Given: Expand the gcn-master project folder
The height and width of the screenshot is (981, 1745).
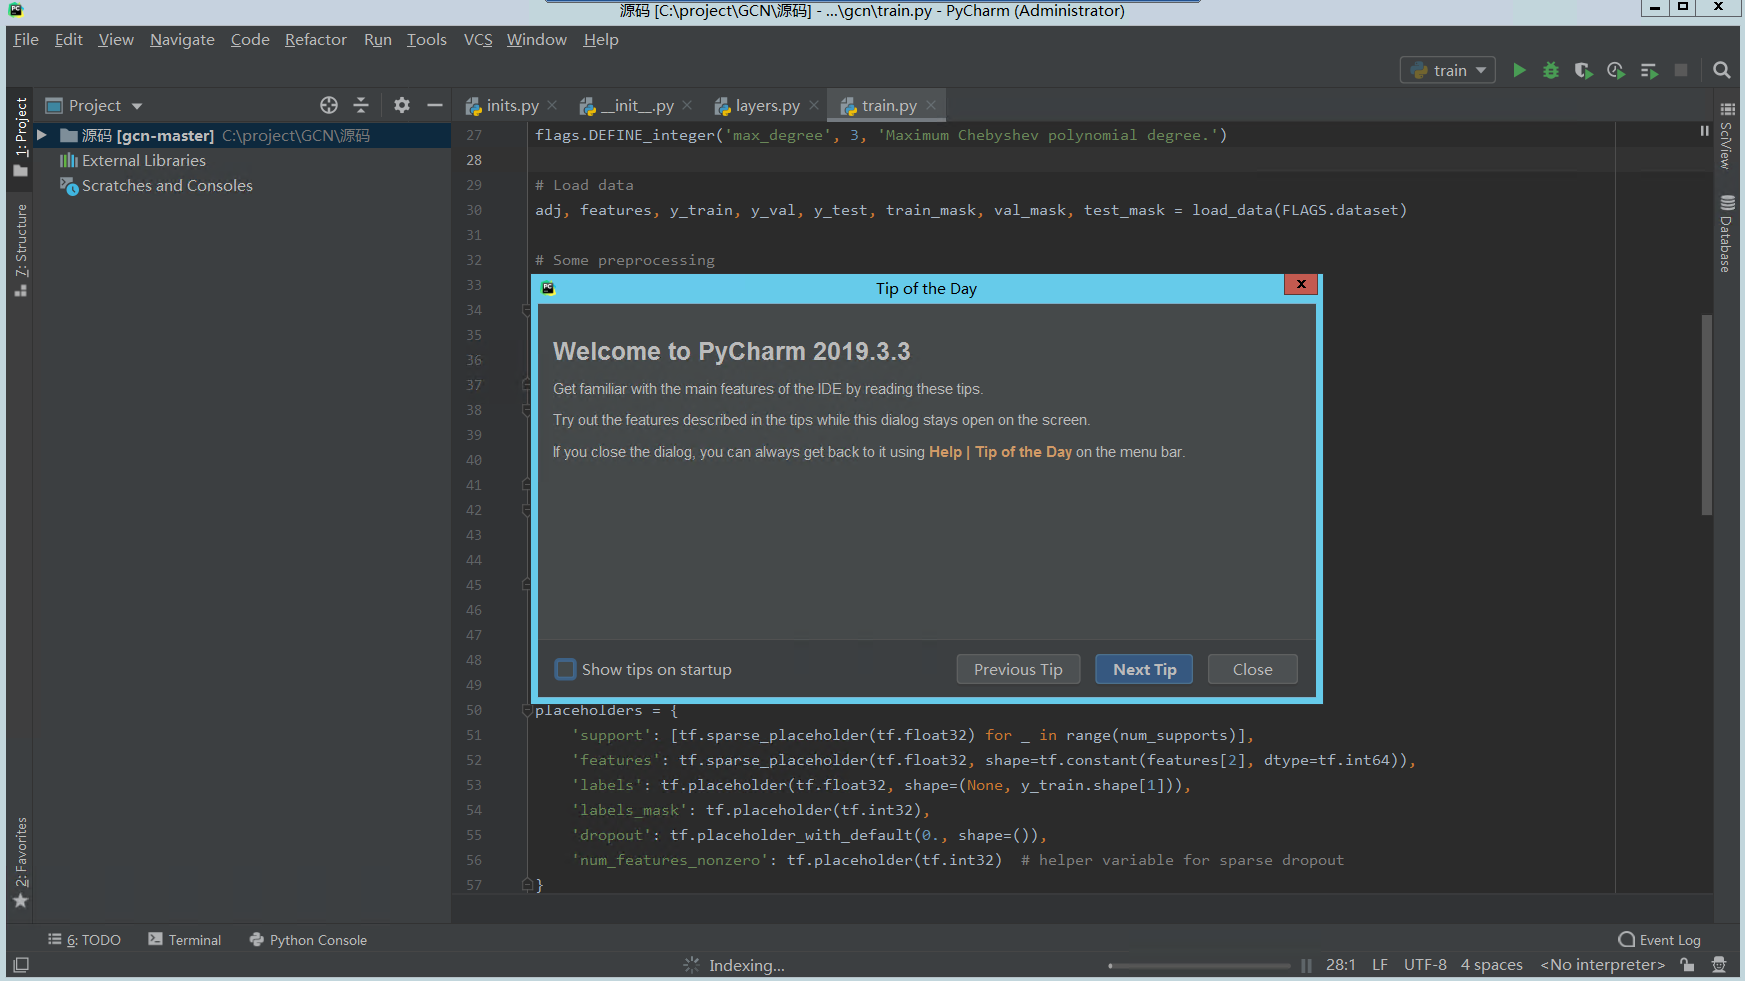Looking at the screenshot, I should (42, 135).
